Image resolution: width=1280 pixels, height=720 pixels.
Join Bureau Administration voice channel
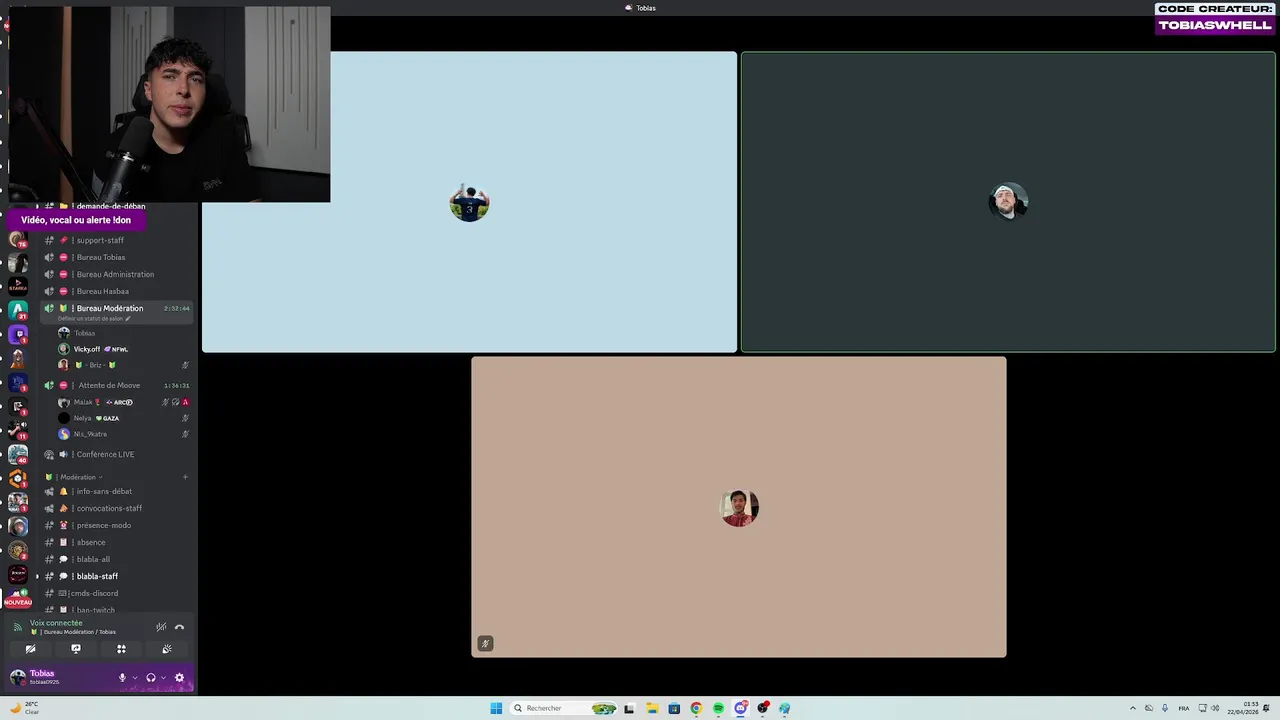tap(116, 274)
